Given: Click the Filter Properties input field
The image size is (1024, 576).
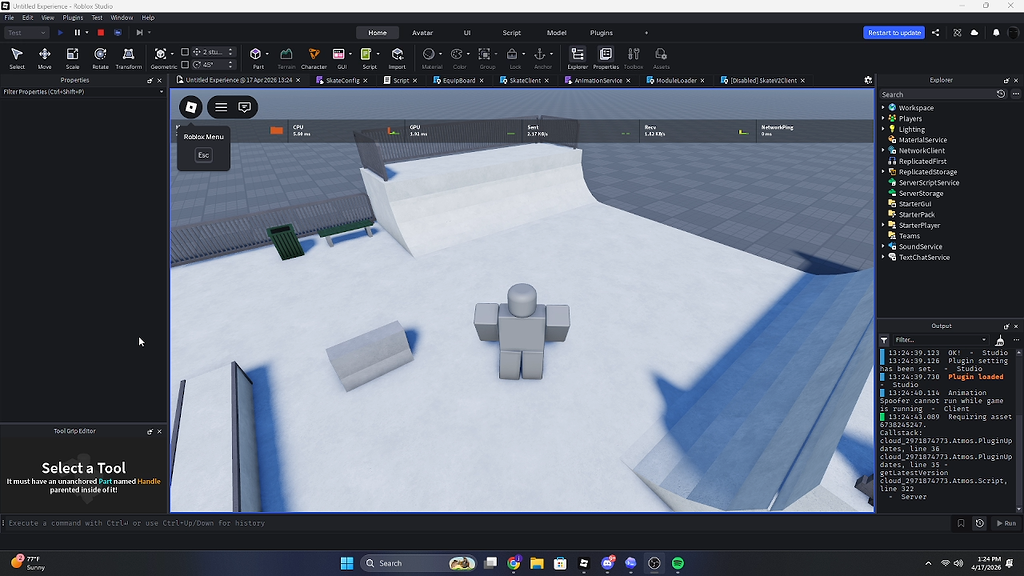Looking at the screenshot, I should click(x=83, y=92).
